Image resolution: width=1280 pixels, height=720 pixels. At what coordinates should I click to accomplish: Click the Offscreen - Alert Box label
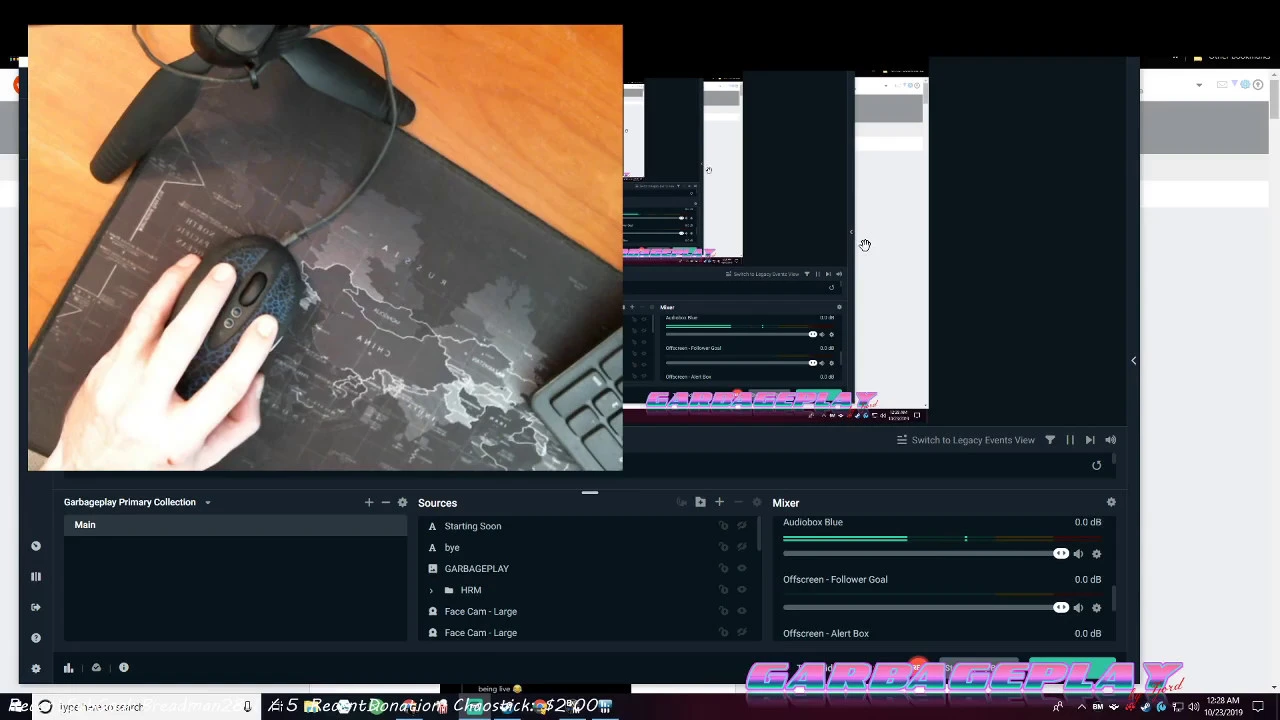(x=826, y=633)
